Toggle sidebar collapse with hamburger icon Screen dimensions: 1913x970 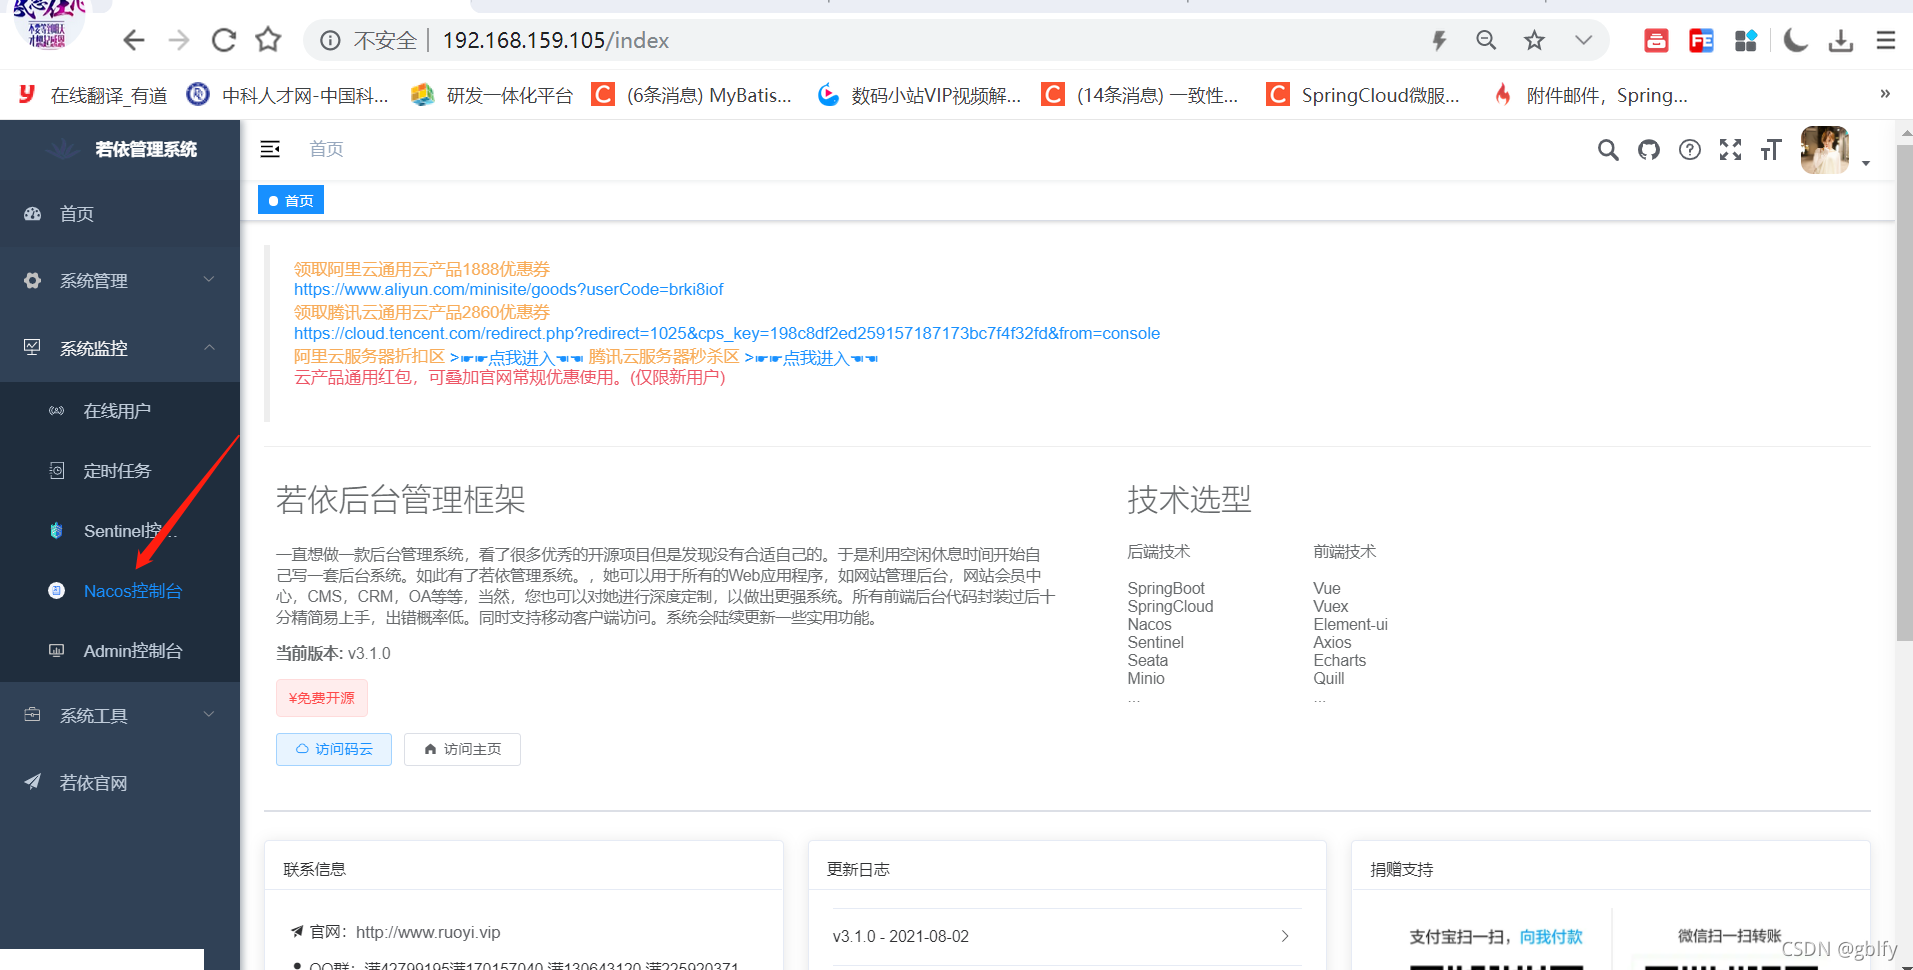point(270,149)
